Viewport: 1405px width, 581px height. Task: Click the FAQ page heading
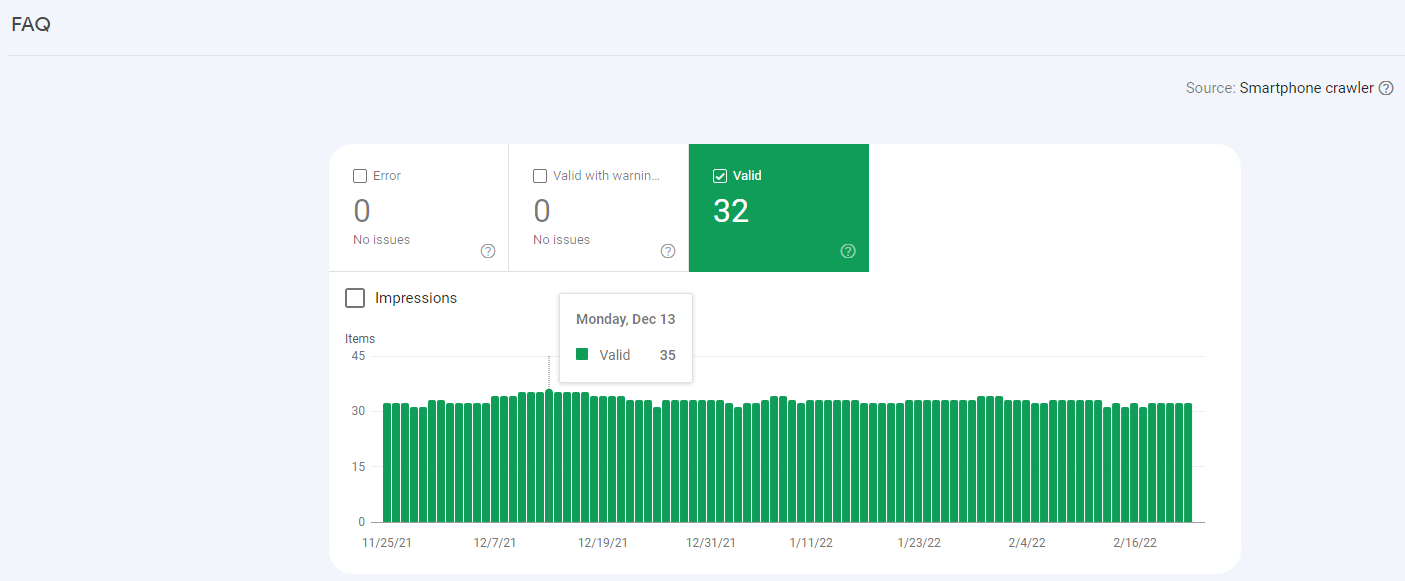tap(31, 25)
